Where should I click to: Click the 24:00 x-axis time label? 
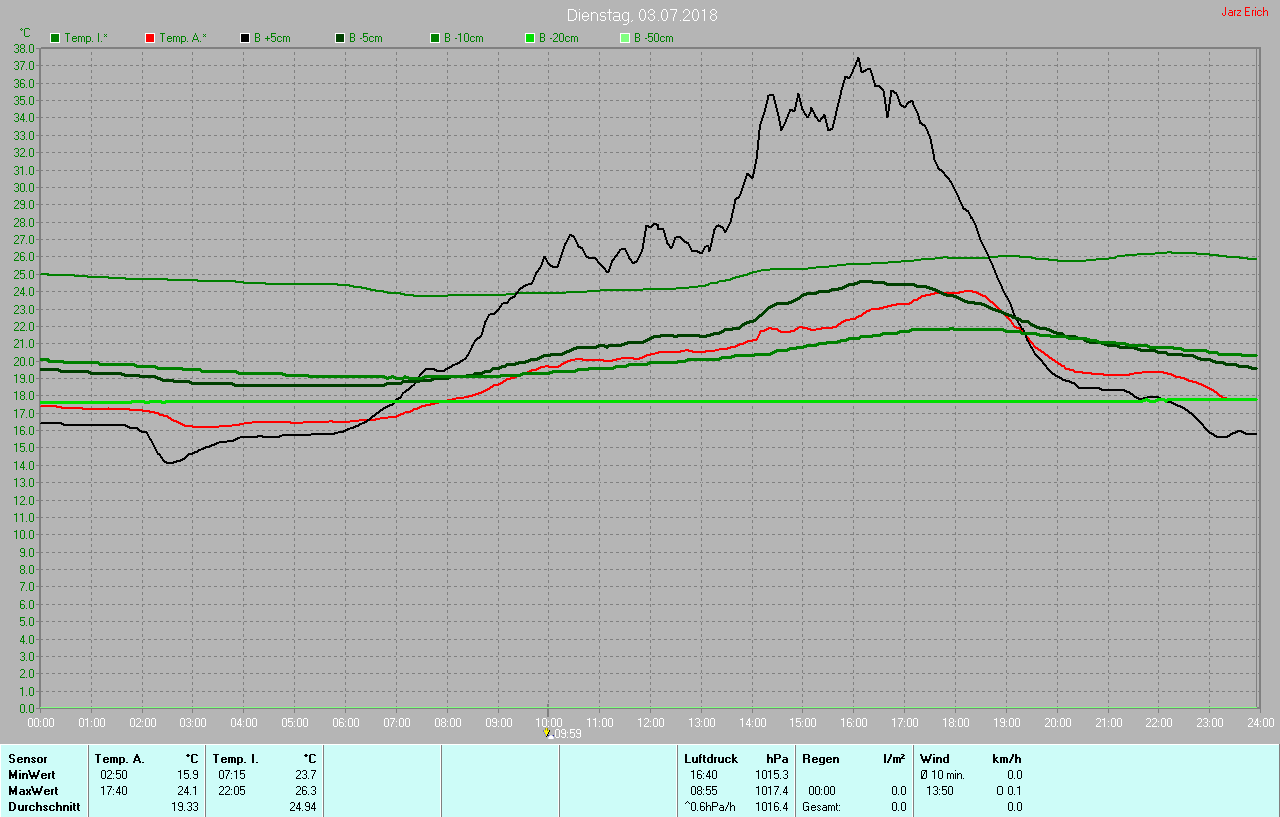pyautogui.click(x=1260, y=722)
